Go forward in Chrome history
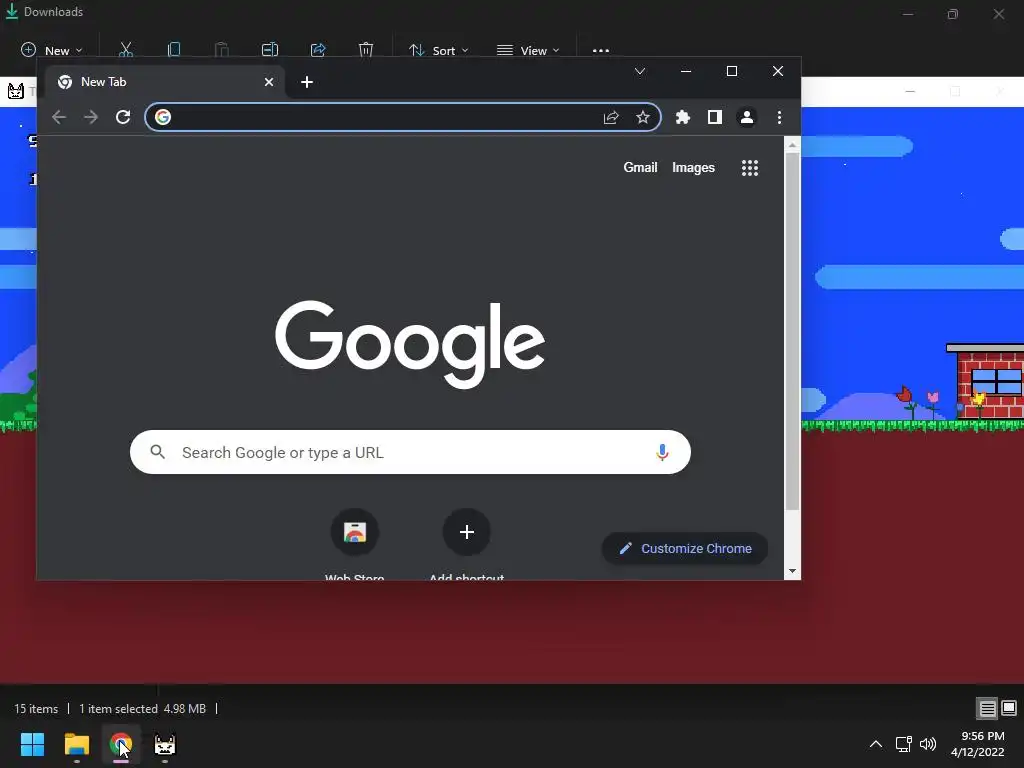 (x=91, y=118)
